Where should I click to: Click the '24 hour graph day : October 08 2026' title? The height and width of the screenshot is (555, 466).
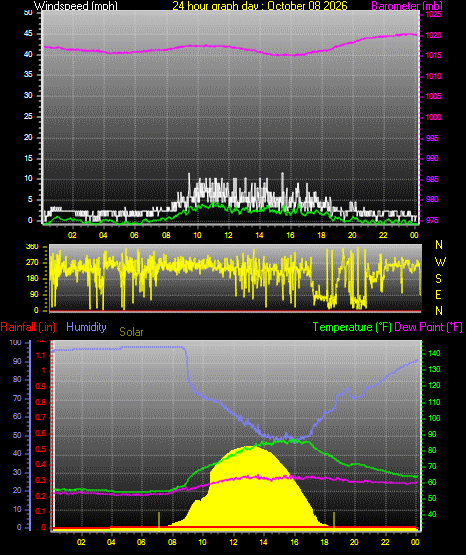260,5
